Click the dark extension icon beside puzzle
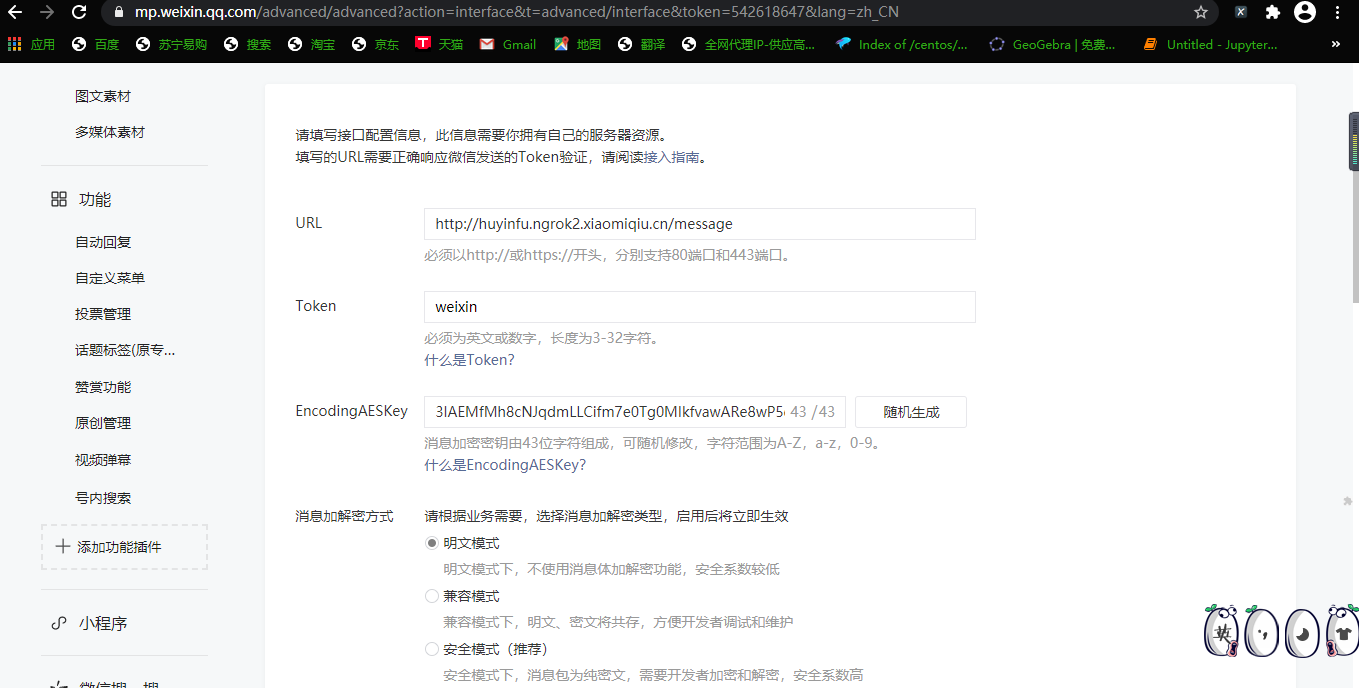 point(1241,12)
